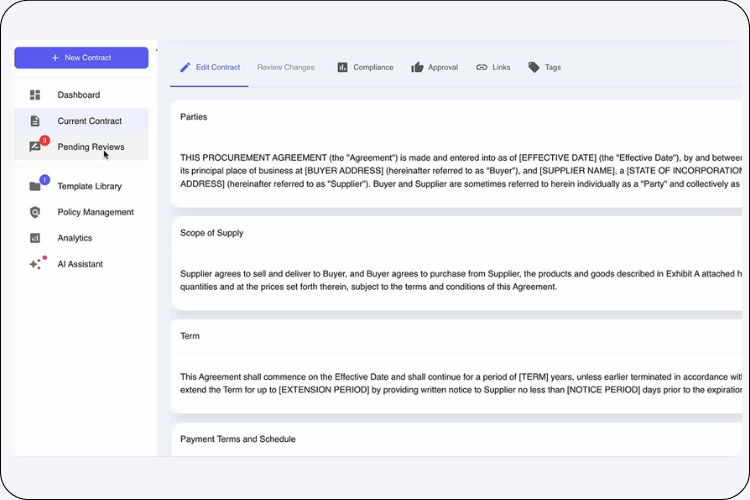Image resolution: width=750 pixels, height=500 pixels.
Task: Select the Policy Management shield icon
Action: coord(35,212)
